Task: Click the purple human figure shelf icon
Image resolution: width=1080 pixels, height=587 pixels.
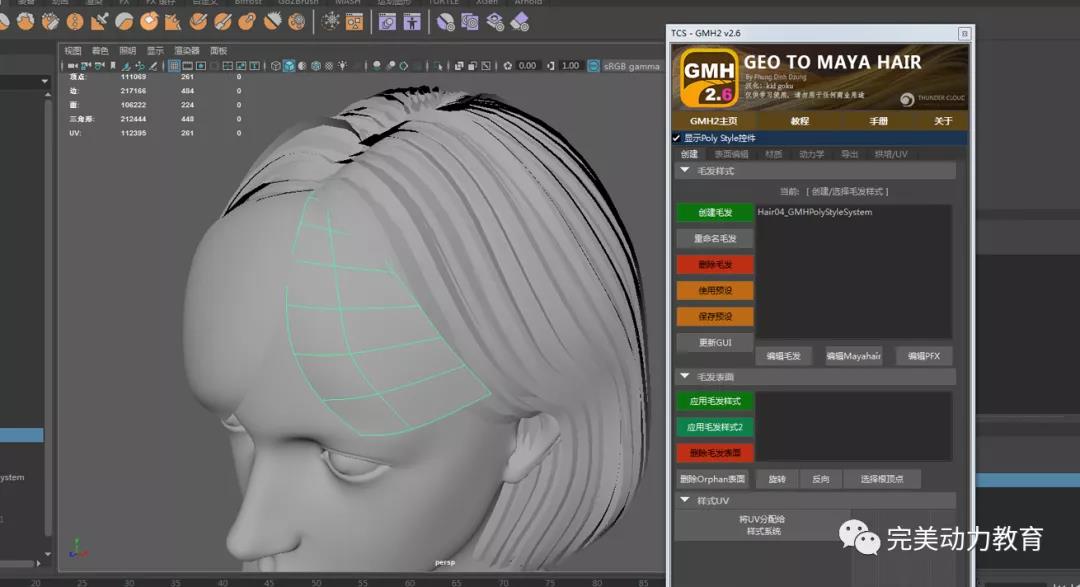Action: [x=411, y=21]
